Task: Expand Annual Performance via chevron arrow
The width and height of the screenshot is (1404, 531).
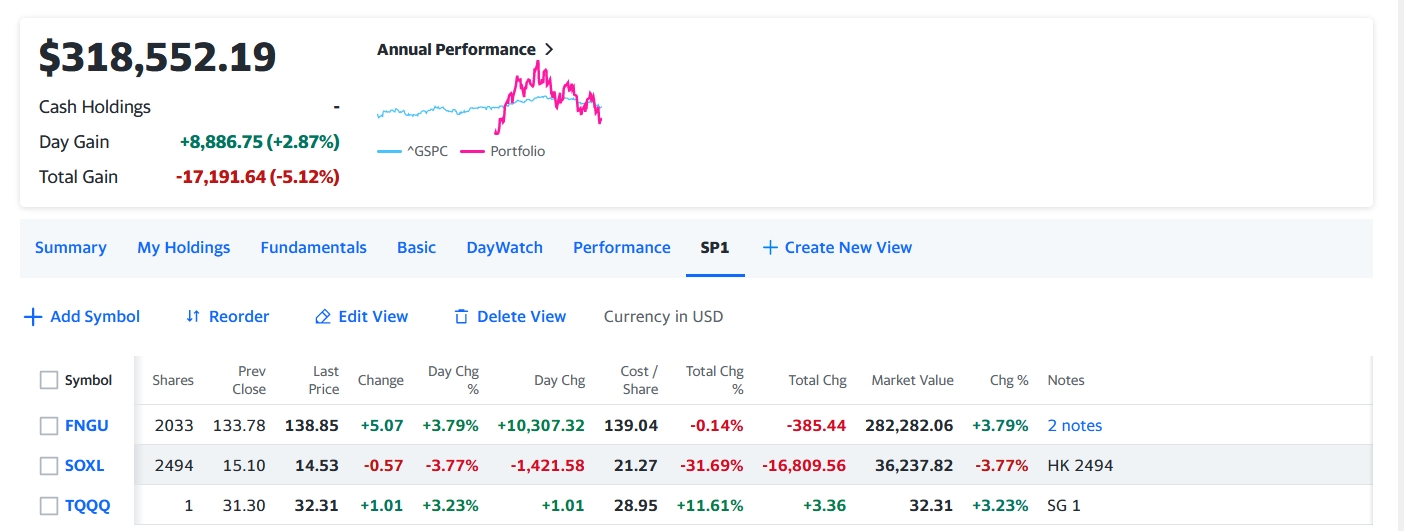Action: tap(549, 50)
